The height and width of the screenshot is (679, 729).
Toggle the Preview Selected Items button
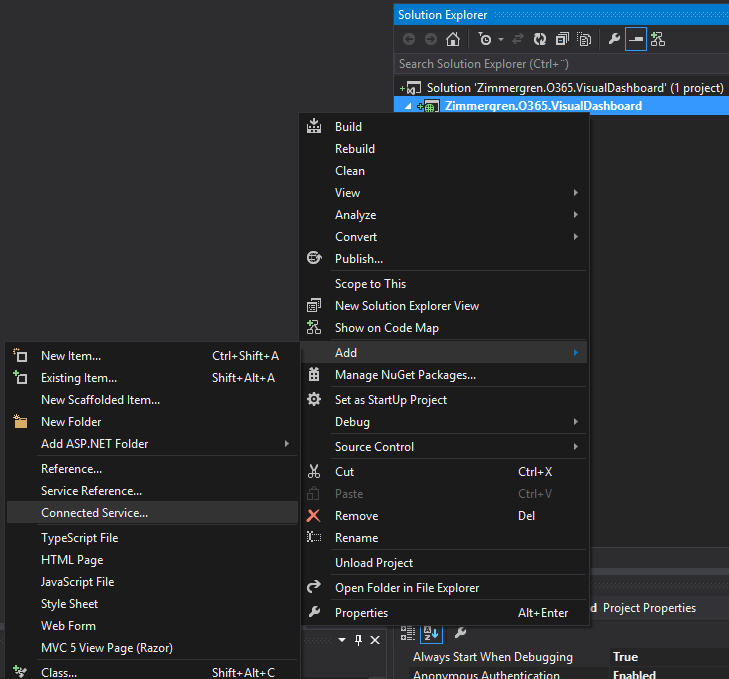pyautogui.click(x=636, y=40)
